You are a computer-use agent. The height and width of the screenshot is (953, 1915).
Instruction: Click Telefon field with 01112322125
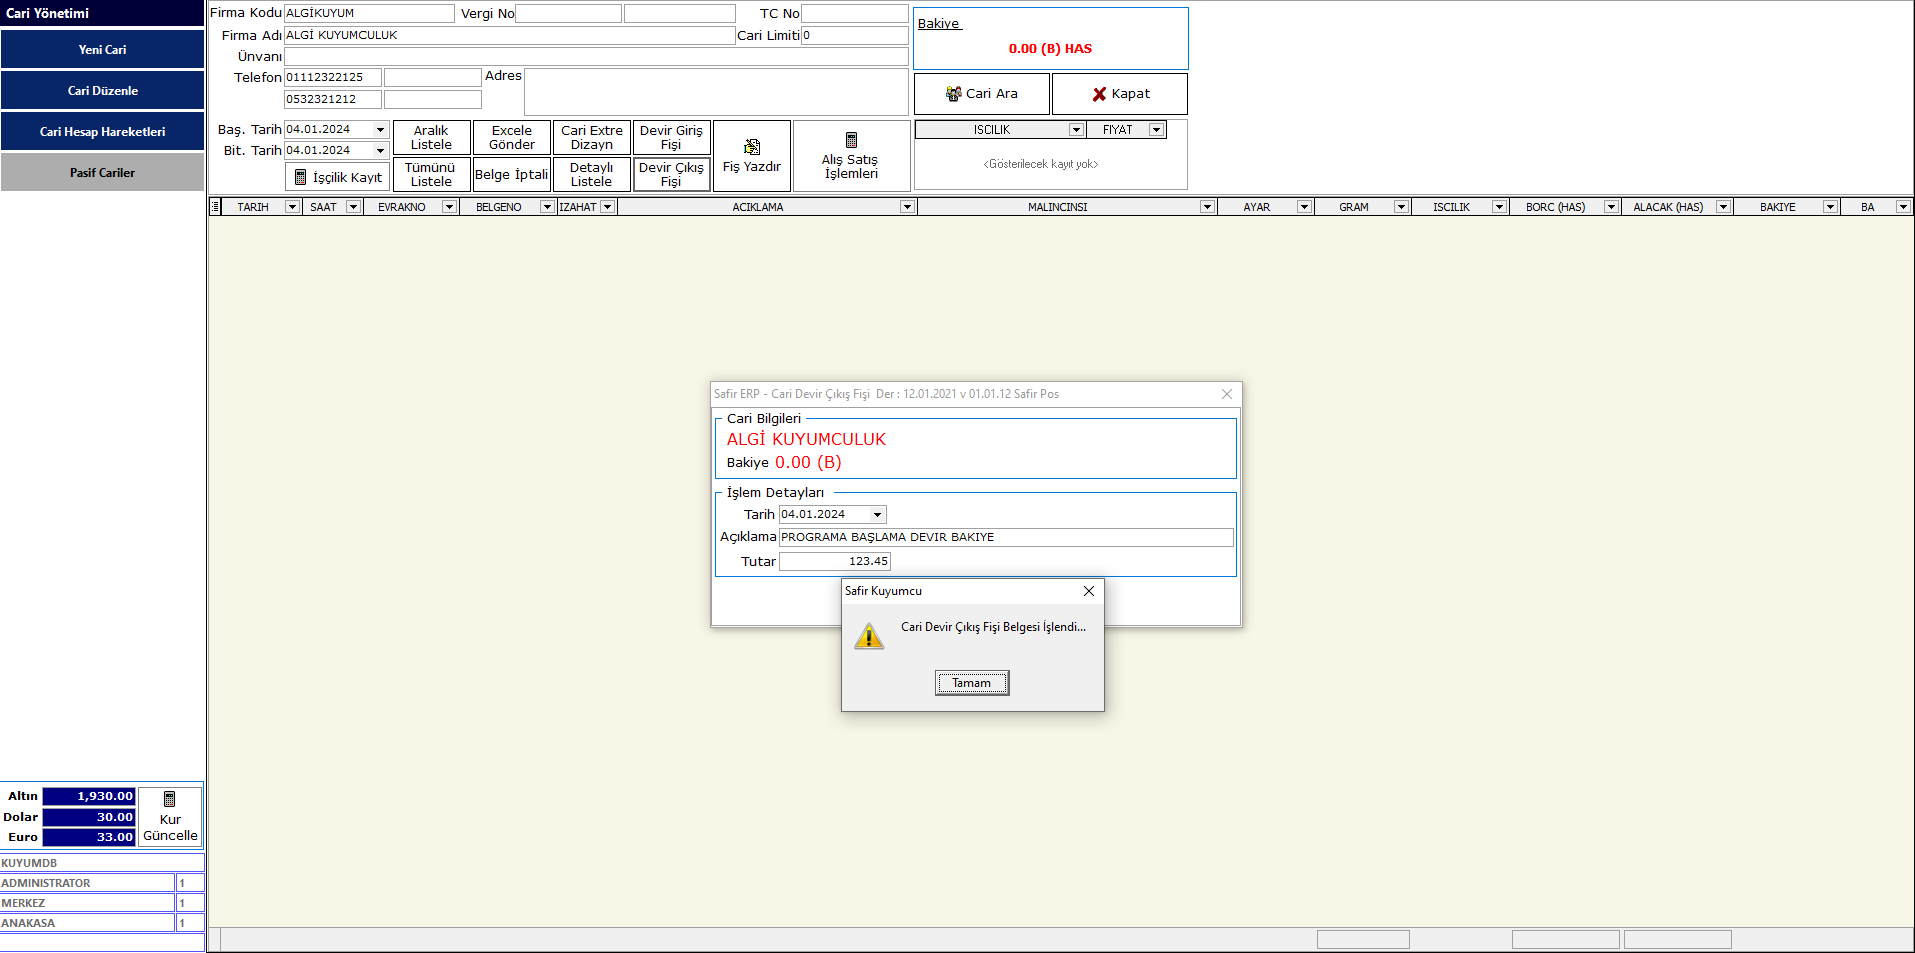pos(333,77)
